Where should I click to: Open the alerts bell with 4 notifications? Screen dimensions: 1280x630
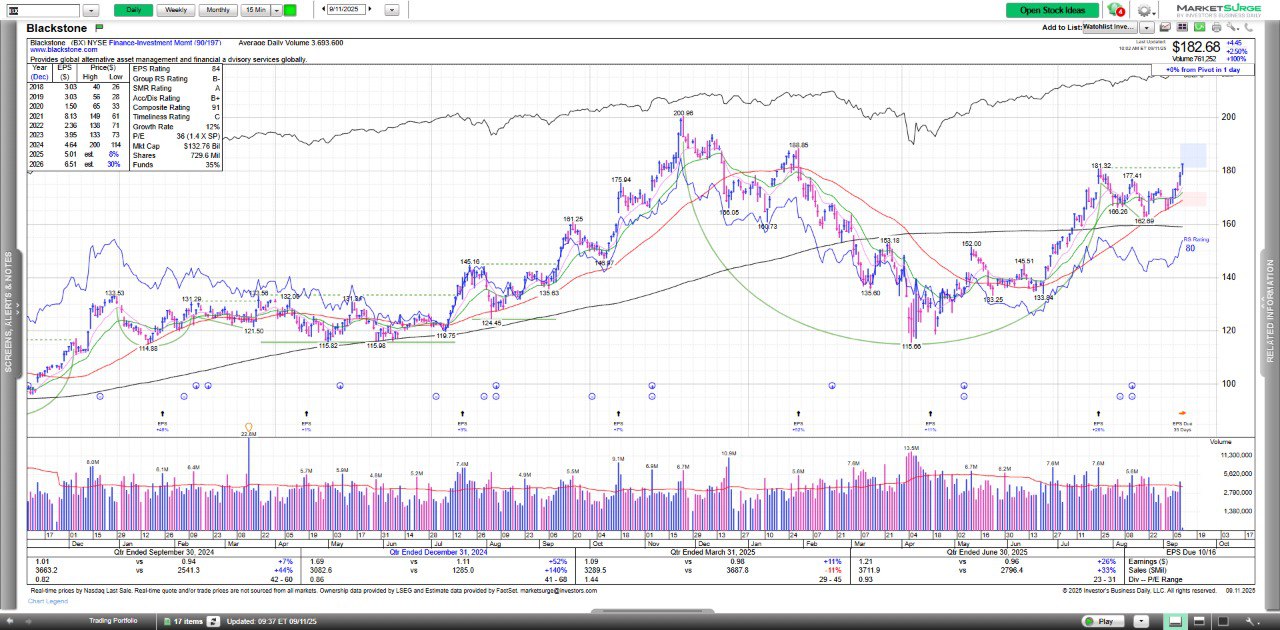tap(1118, 10)
